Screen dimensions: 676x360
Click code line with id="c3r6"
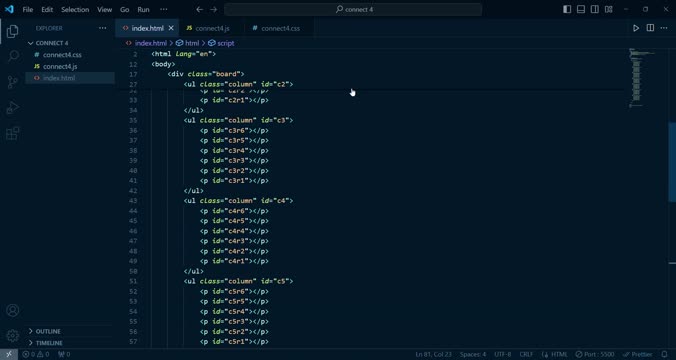pyautogui.click(x=234, y=130)
